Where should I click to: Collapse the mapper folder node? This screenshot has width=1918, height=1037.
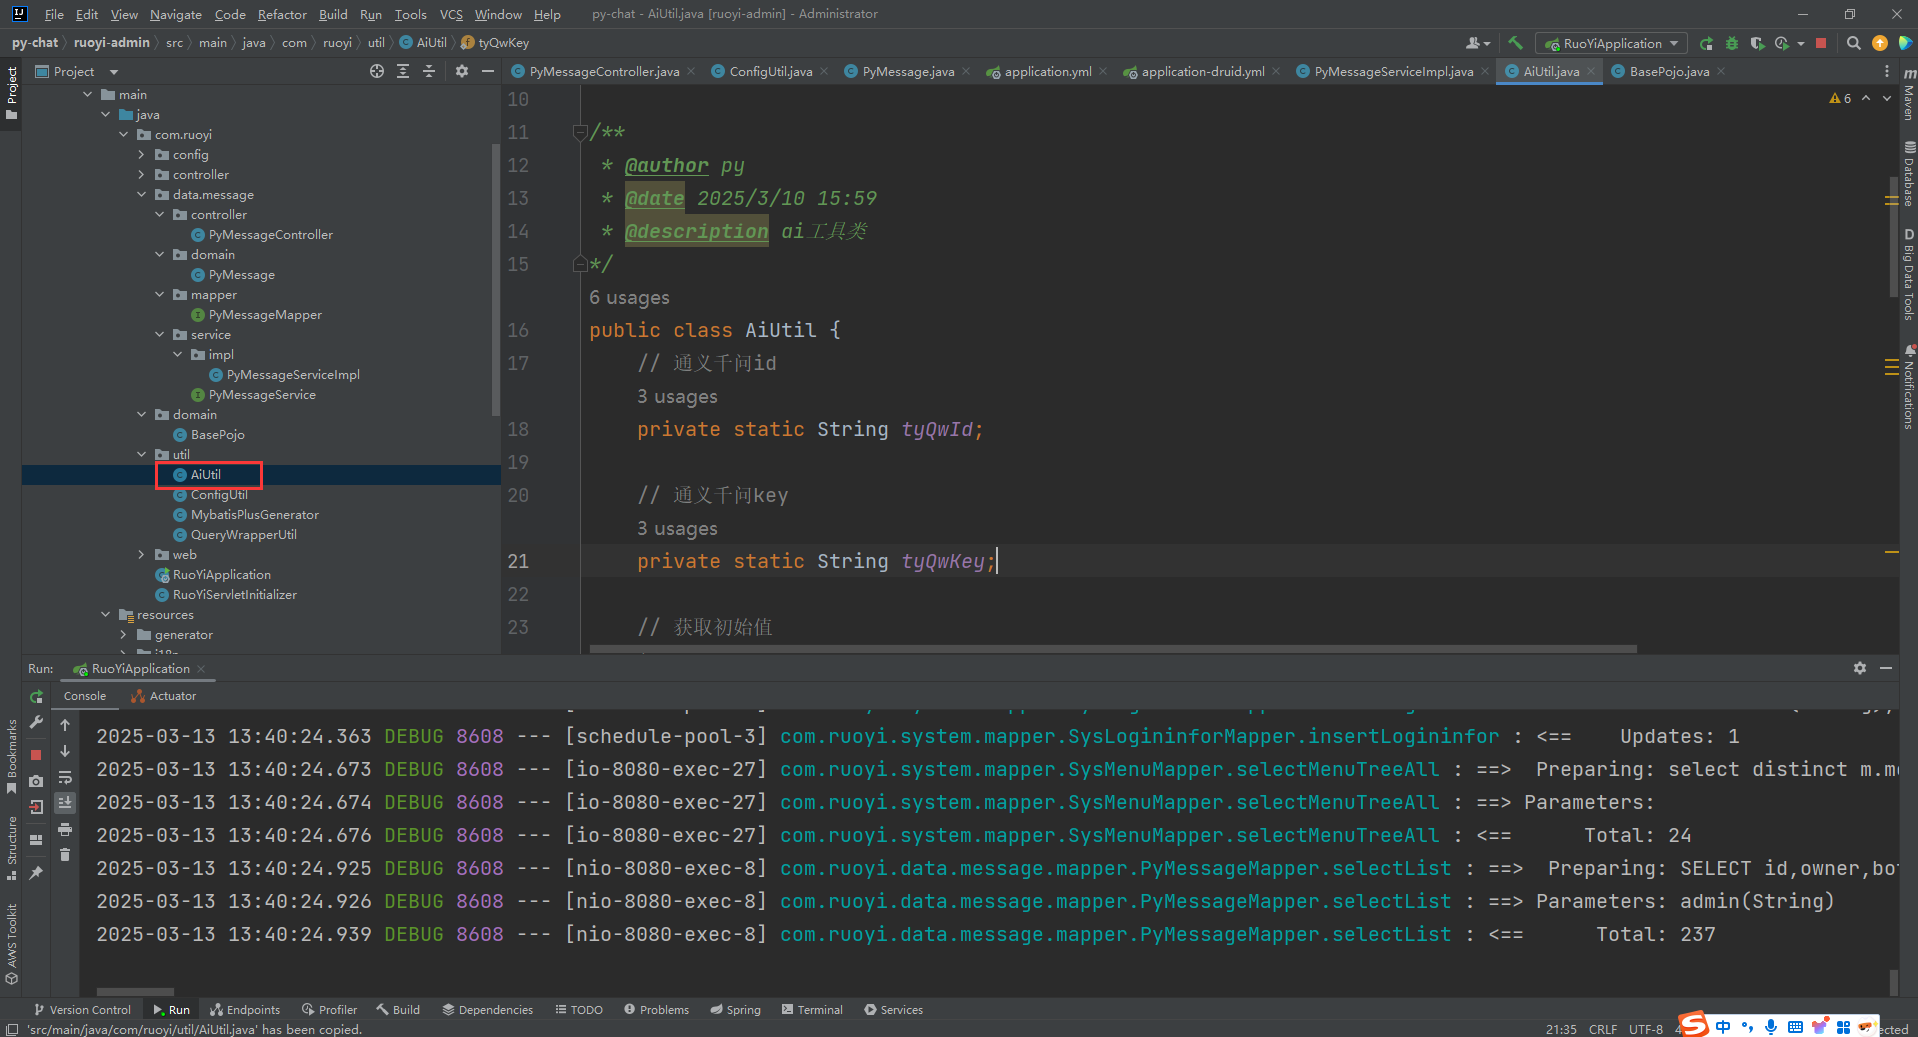[x=160, y=295]
